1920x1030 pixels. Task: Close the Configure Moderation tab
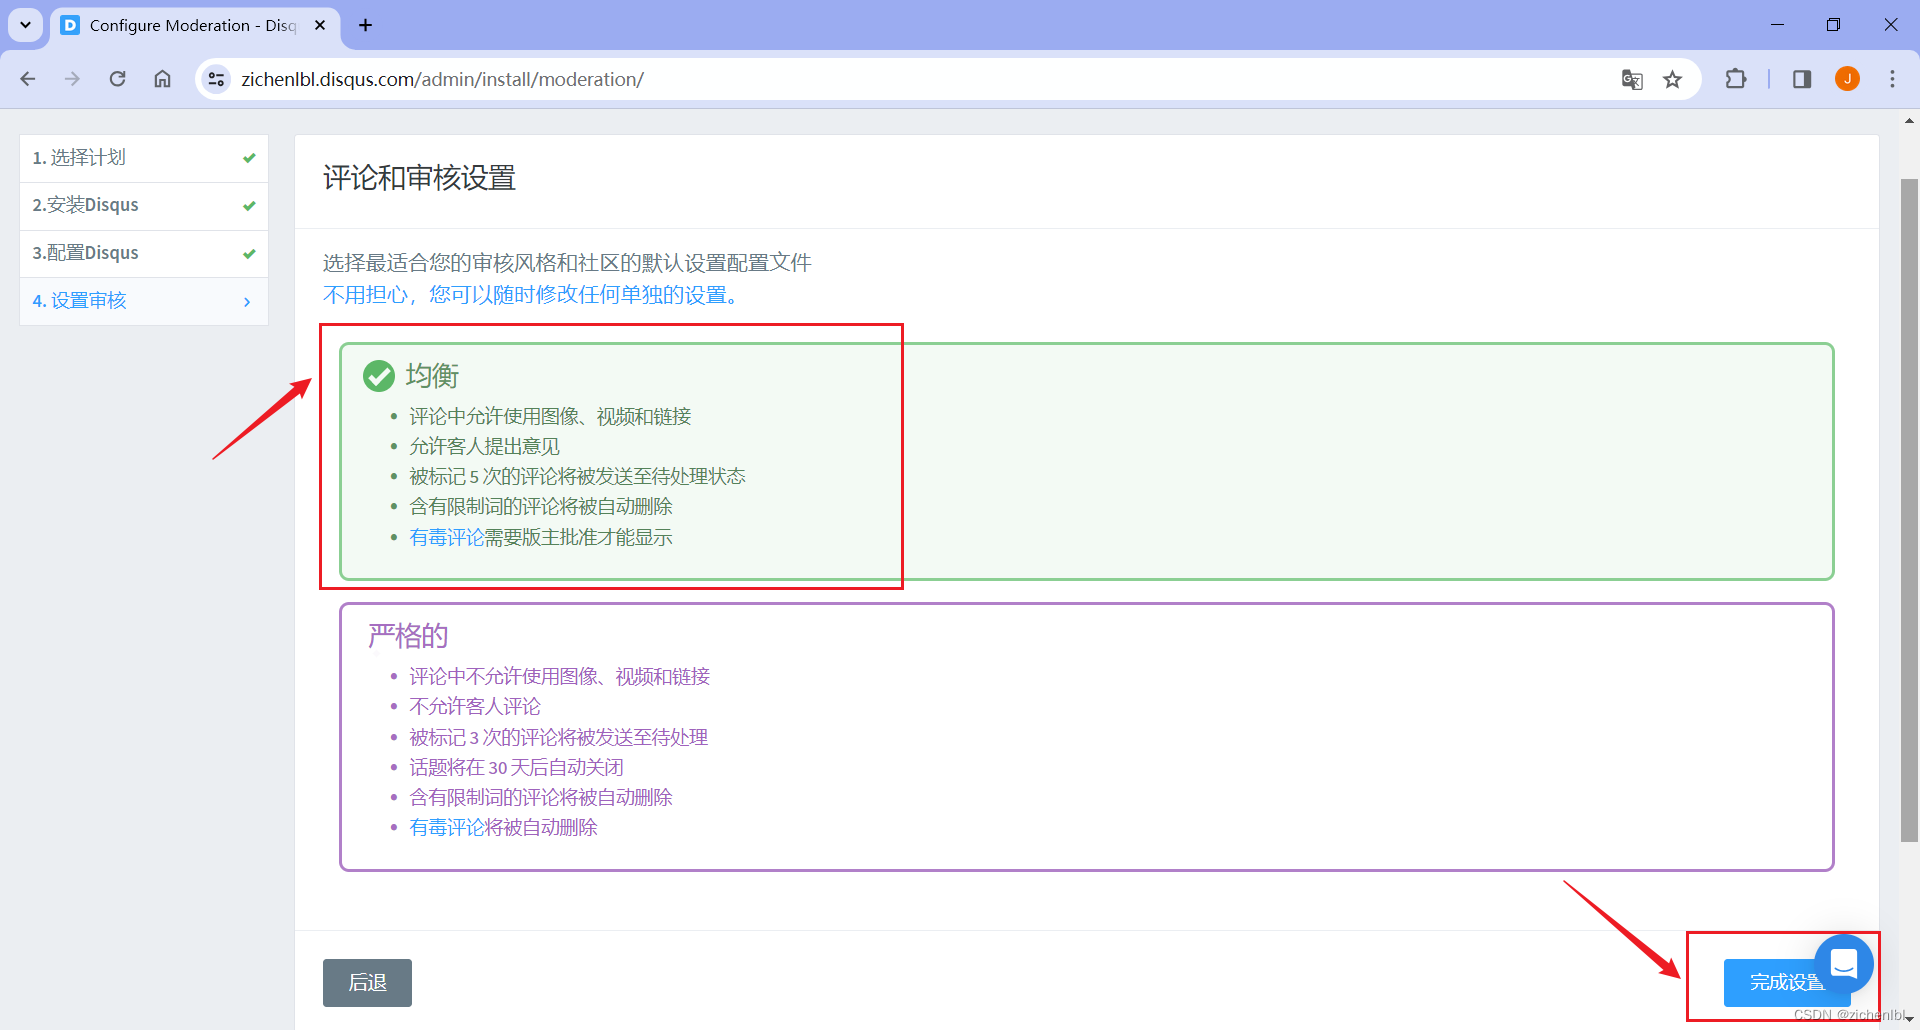click(x=320, y=25)
